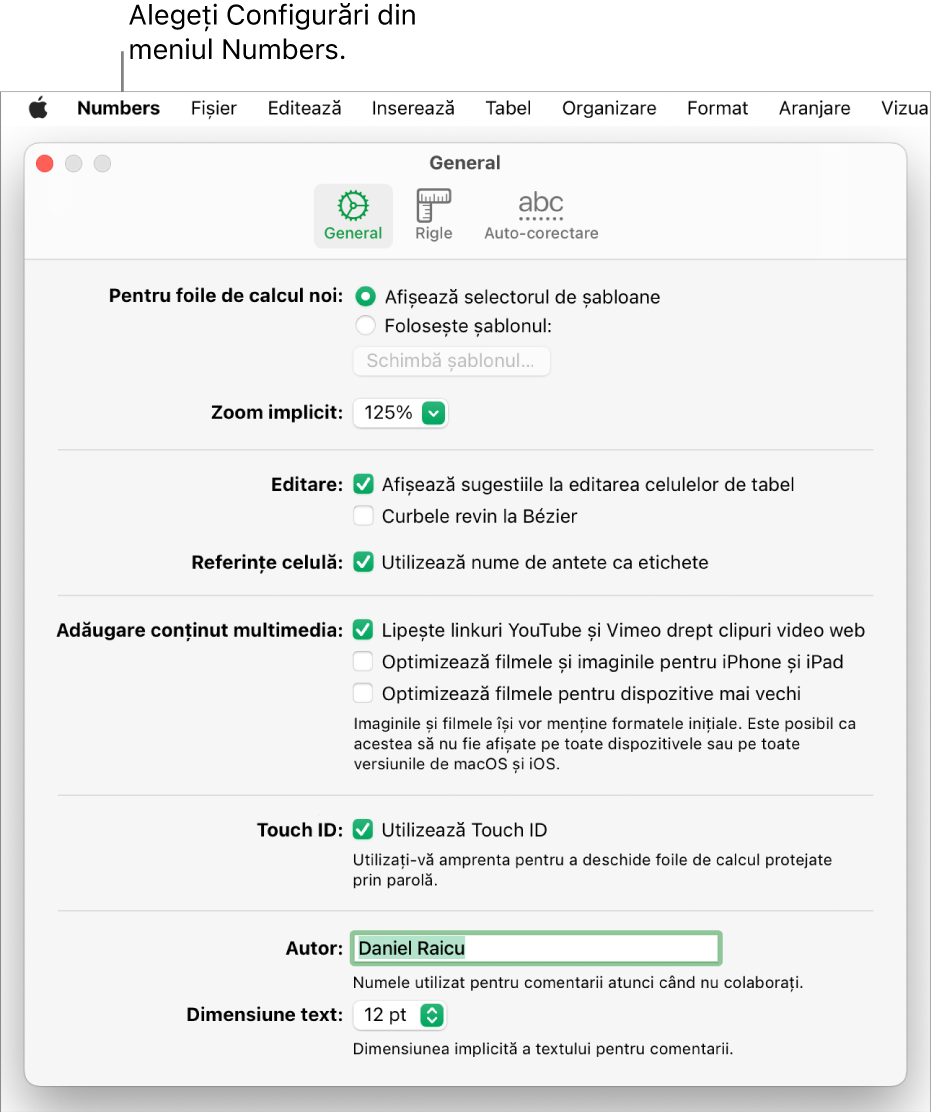This screenshot has width=931, height=1112.
Task: Enable Optimizează filmele pentru iPhone și iPad
Action: coord(363,661)
